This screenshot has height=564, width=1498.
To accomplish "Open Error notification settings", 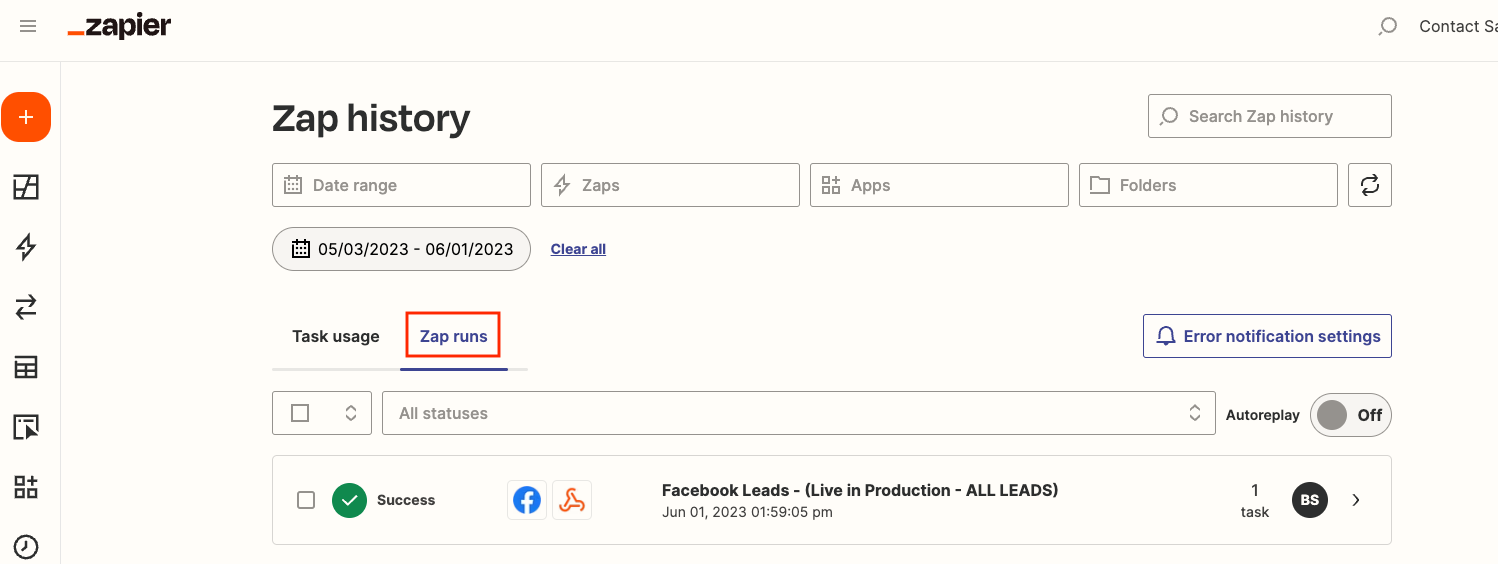I will click(1267, 336).
